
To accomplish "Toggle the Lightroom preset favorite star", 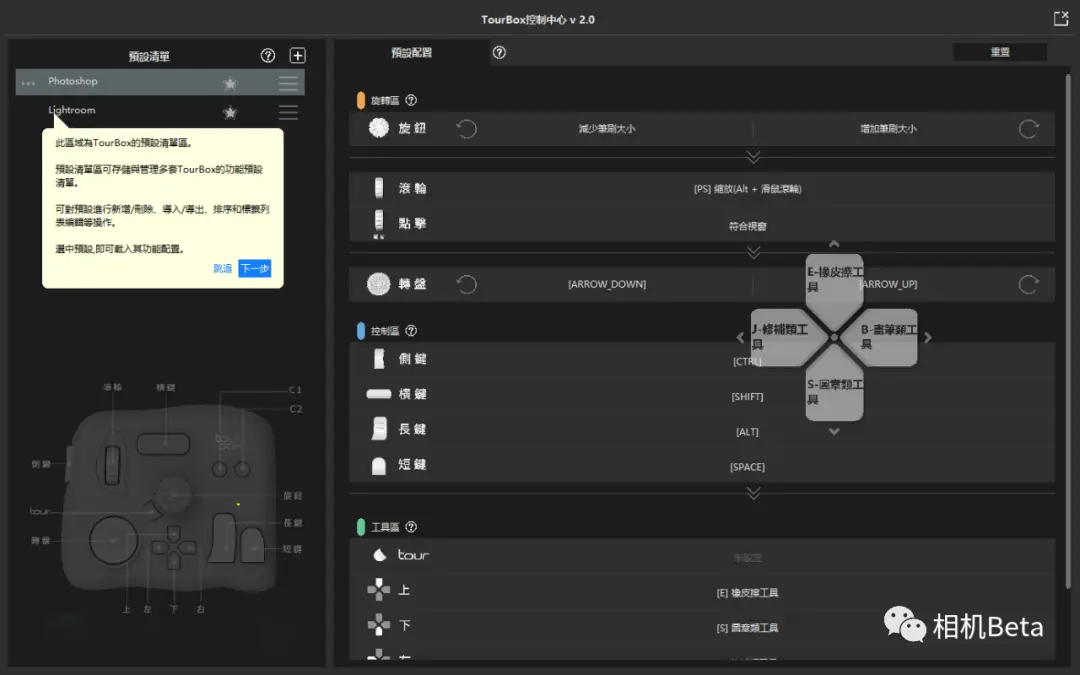I will tap(231, 112).
